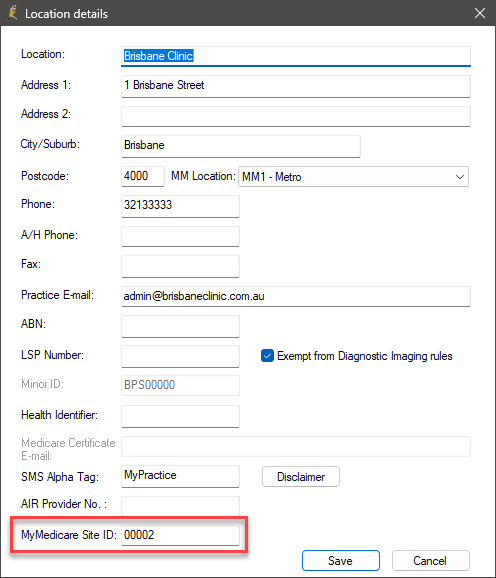The height and width of the screenshot is (578, 496).
Task: Select the MyMedicare Site ID field
Action: pyautogui.click(x=180, y=535)
